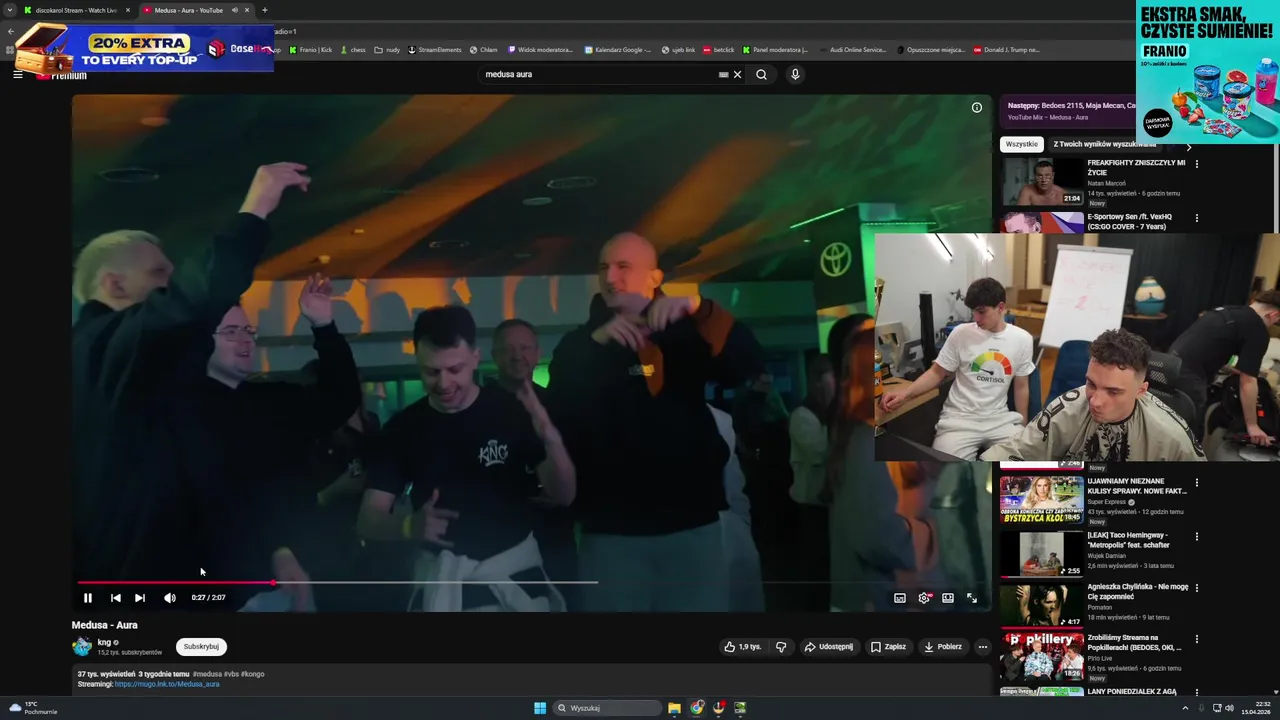Viewport: 1280px width, 720px height.
Task: Go back in the browser
Action: (x=10, y=31)
